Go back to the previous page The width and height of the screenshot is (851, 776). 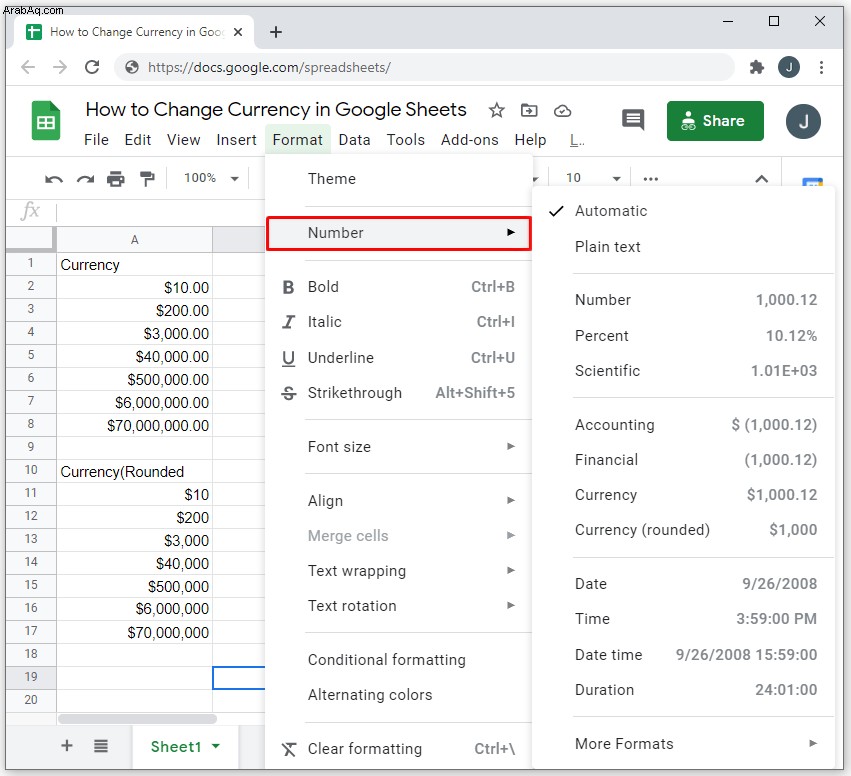28,67
